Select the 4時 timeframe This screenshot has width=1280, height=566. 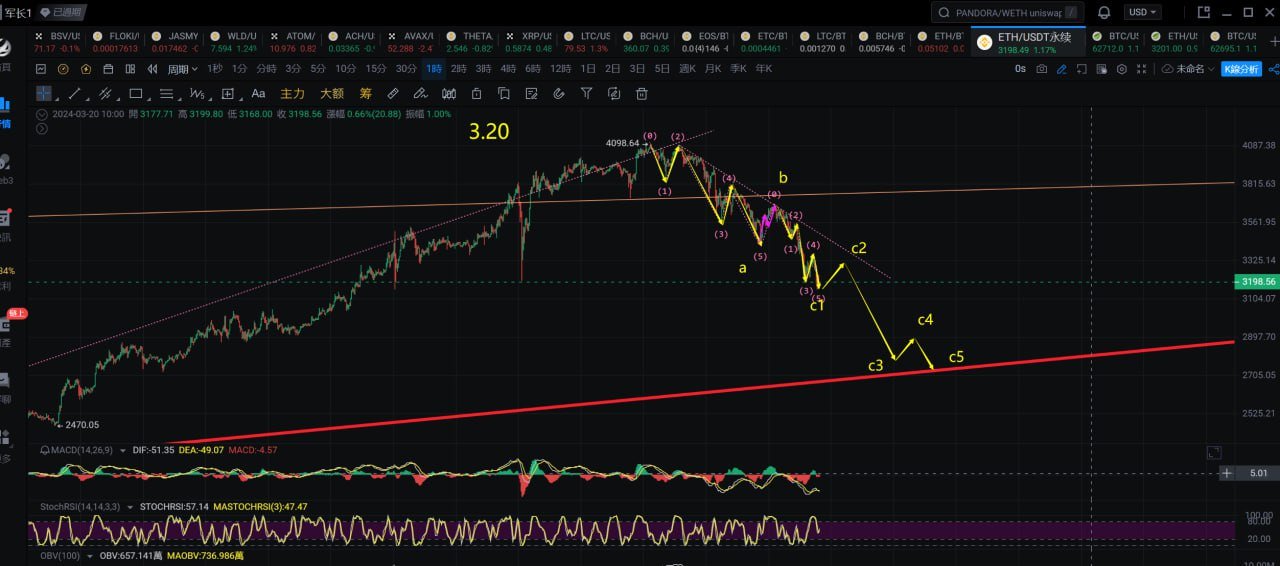tap(508, 69)
